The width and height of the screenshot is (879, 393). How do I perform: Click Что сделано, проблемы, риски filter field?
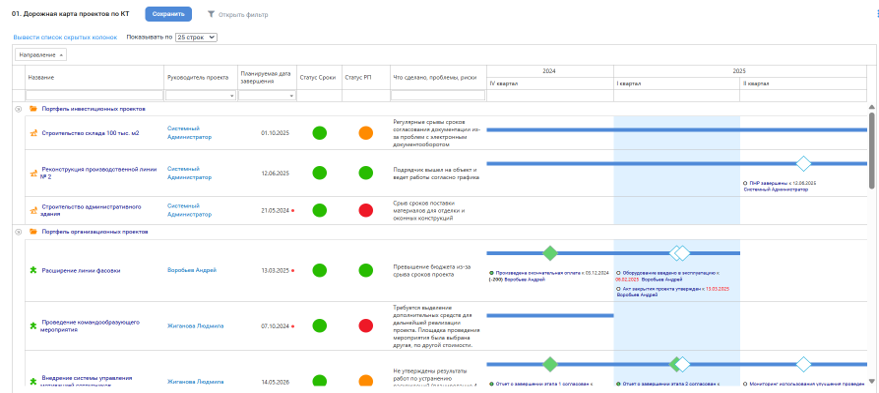point(438,96)
